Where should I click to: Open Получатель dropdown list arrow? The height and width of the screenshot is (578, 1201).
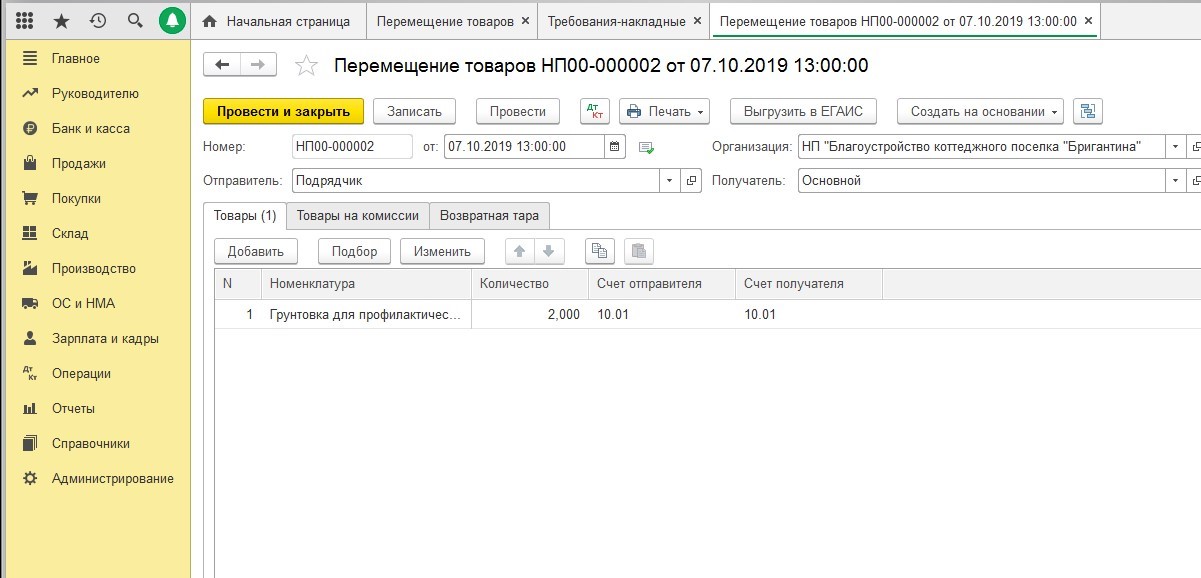click(x=1175, y=181)
